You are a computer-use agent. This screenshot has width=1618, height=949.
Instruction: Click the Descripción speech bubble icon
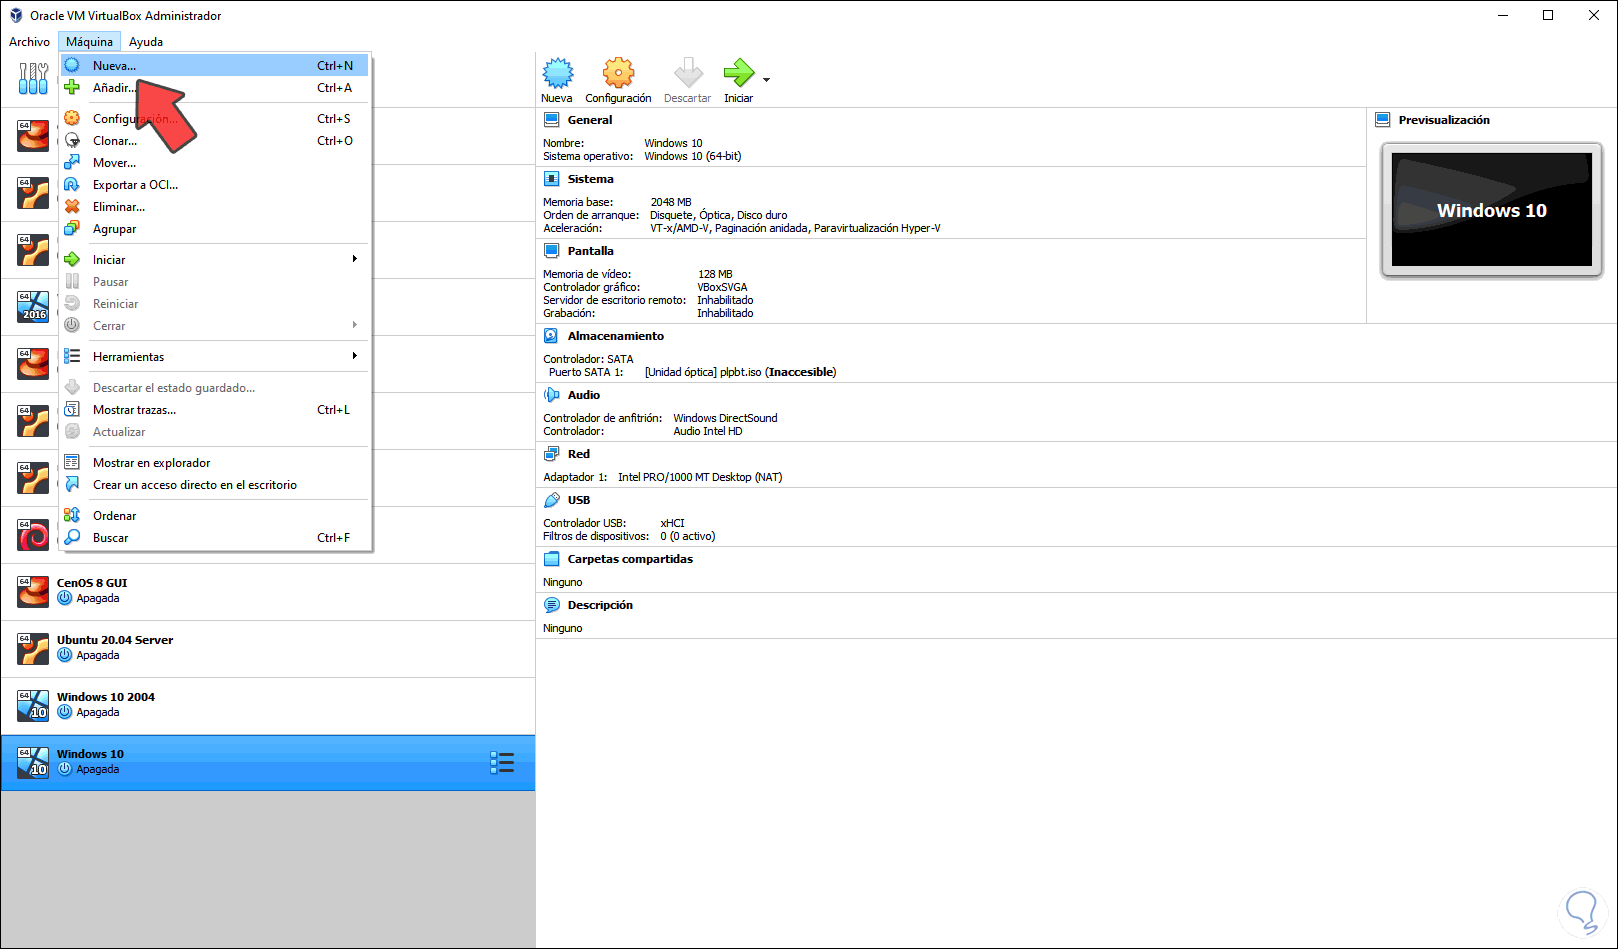551,605
